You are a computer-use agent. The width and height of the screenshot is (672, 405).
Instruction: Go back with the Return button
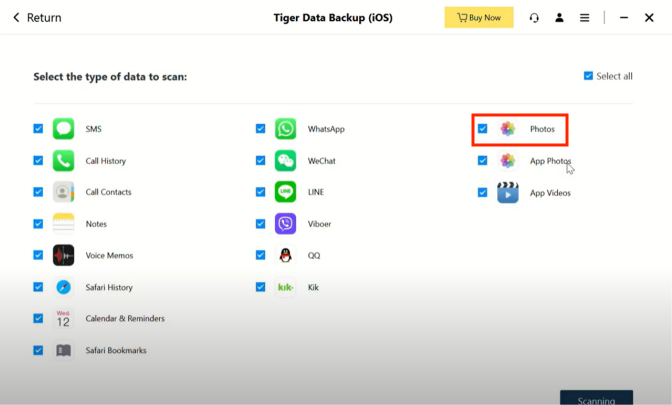37,18
